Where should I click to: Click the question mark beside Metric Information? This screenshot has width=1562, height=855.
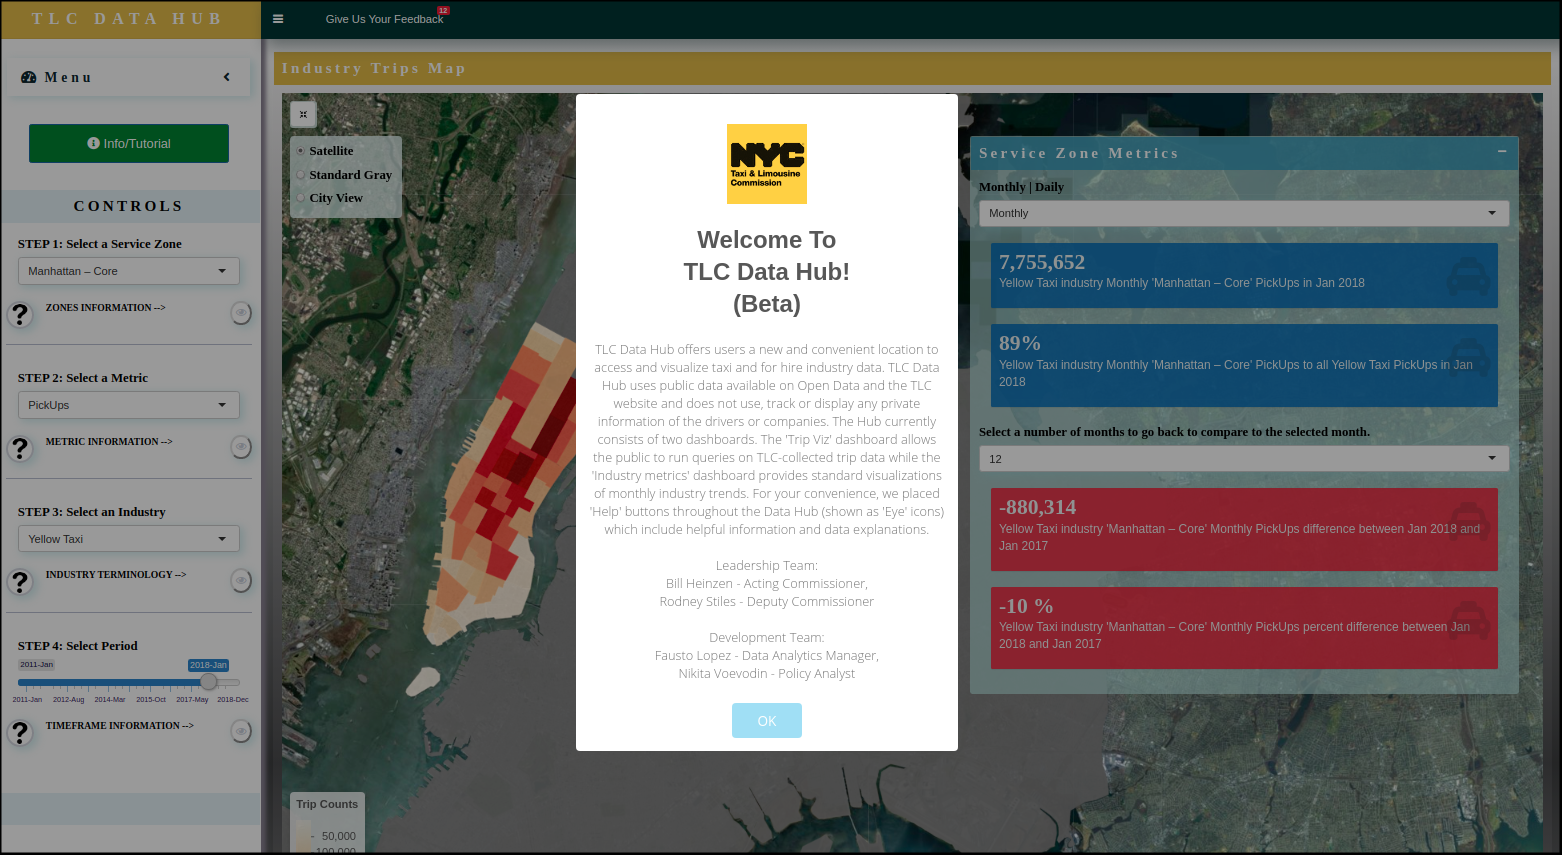coord(20,448)
